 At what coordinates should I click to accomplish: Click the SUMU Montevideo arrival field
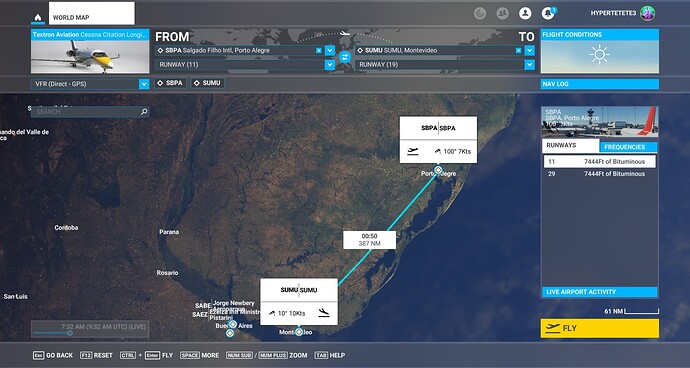pos(439,51)
